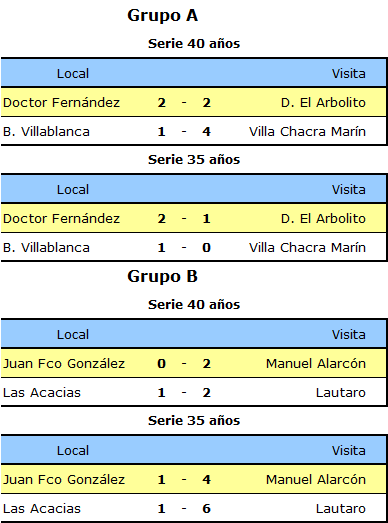Click B. Villablanca in Grupo A Serie 35

coord(46,247)
